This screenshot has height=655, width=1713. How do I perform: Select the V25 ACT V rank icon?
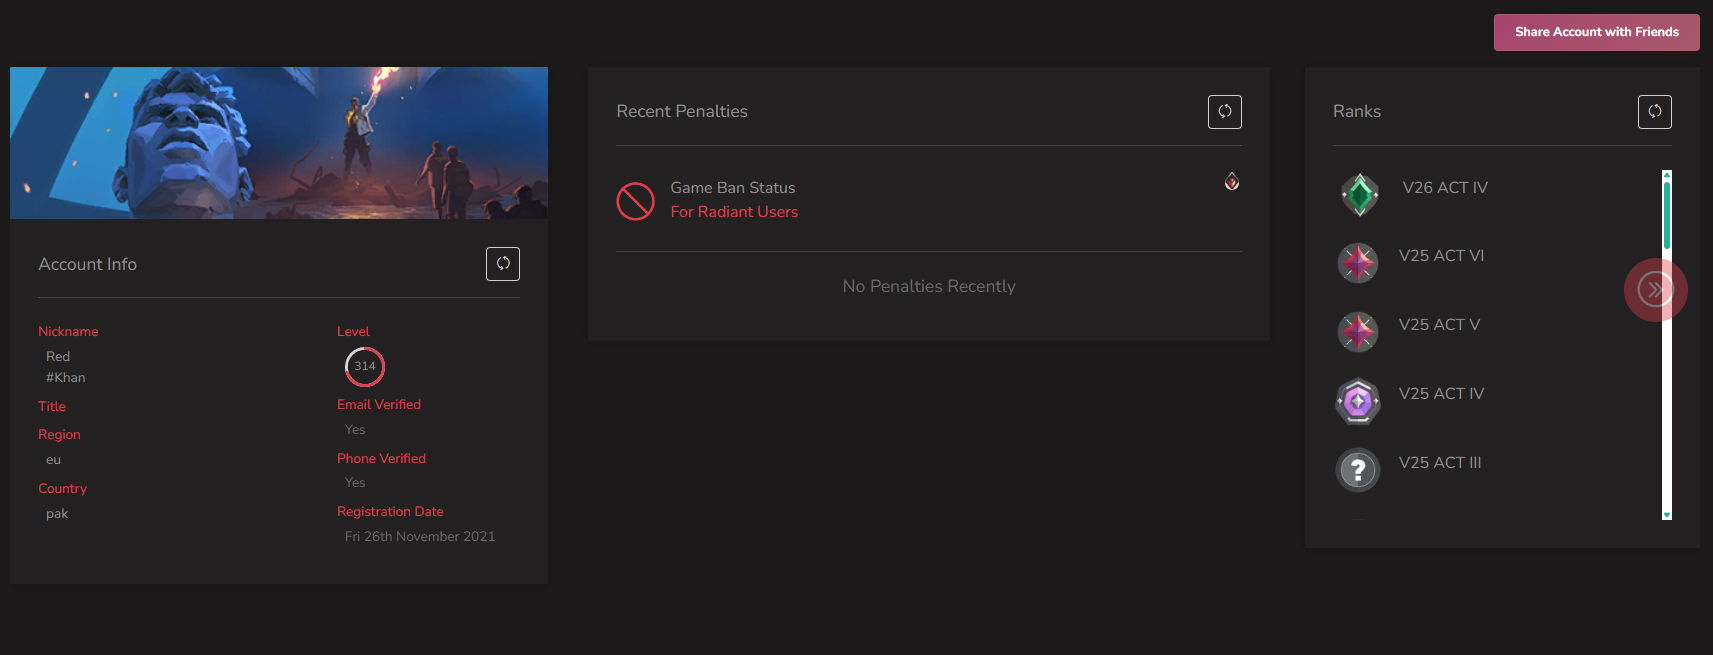click(x=1358, y=332)
